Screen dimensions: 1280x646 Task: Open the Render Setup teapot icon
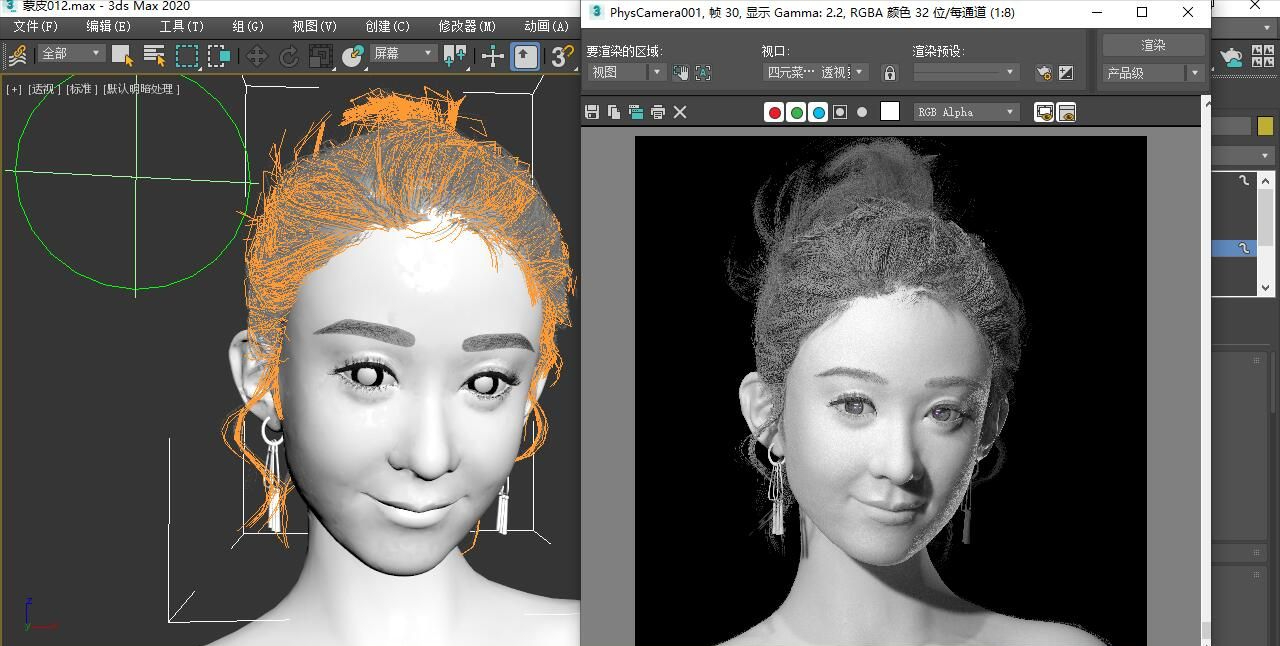[1044, 72]
